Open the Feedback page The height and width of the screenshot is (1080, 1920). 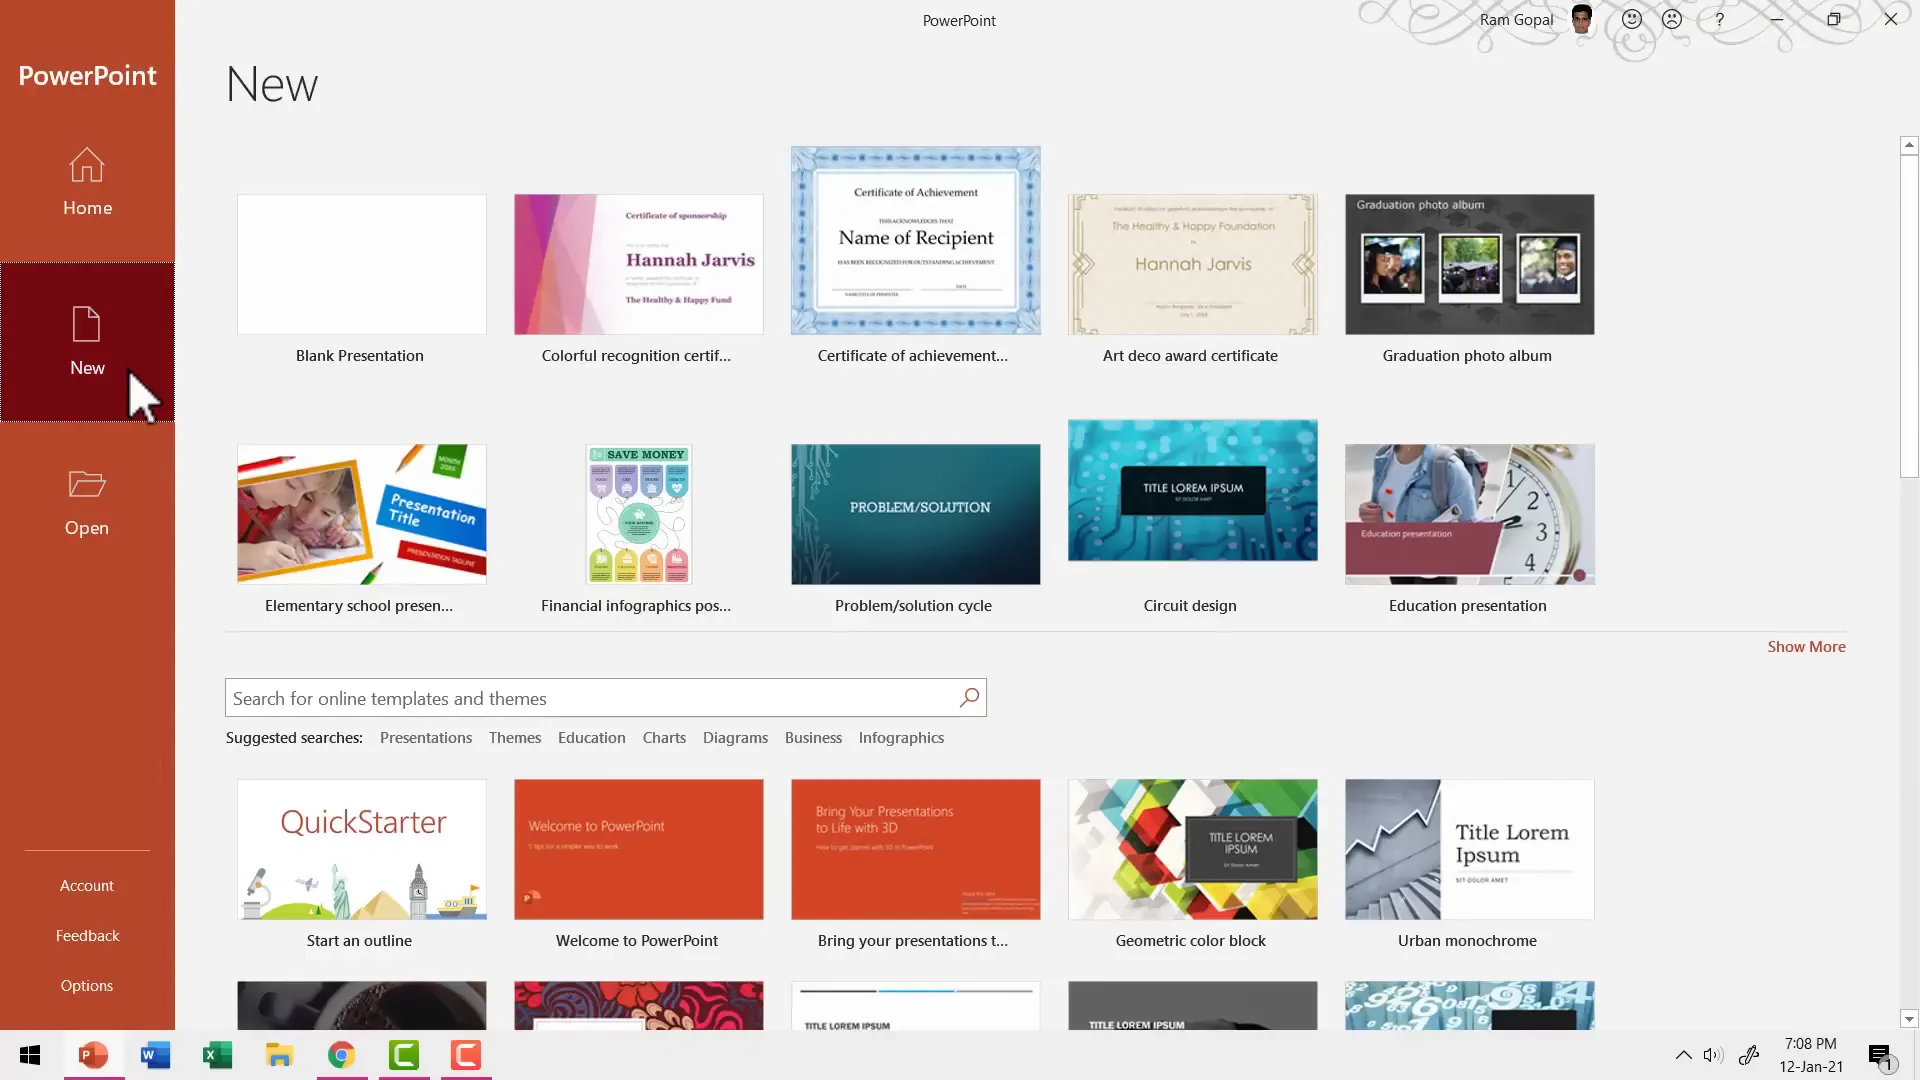(x=87, y=936)
